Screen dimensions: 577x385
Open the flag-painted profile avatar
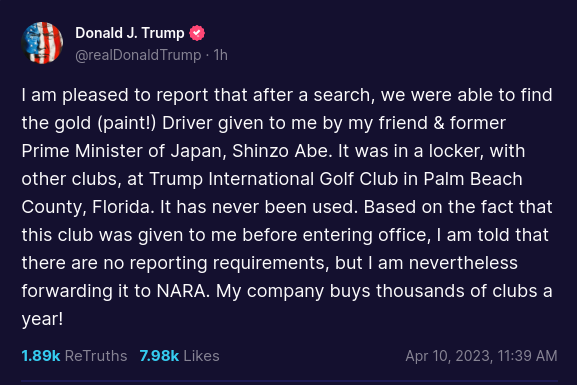(42, 43)
